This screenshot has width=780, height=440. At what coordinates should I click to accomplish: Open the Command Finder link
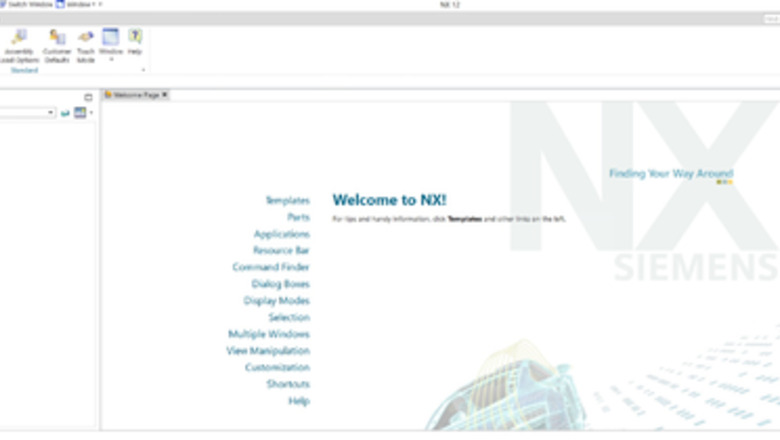click(271, 268)
